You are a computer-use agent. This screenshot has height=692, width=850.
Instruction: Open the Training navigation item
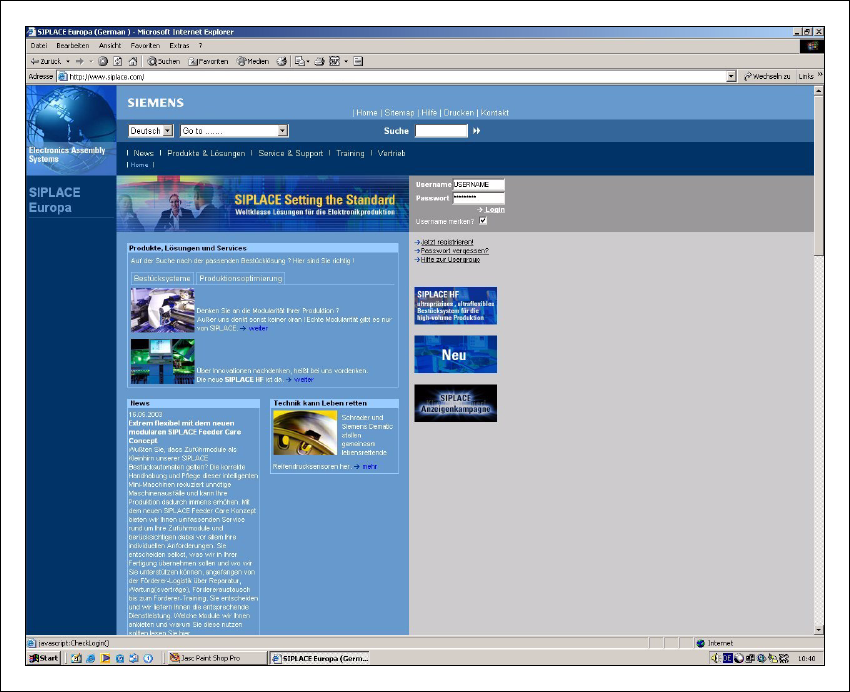350,153
